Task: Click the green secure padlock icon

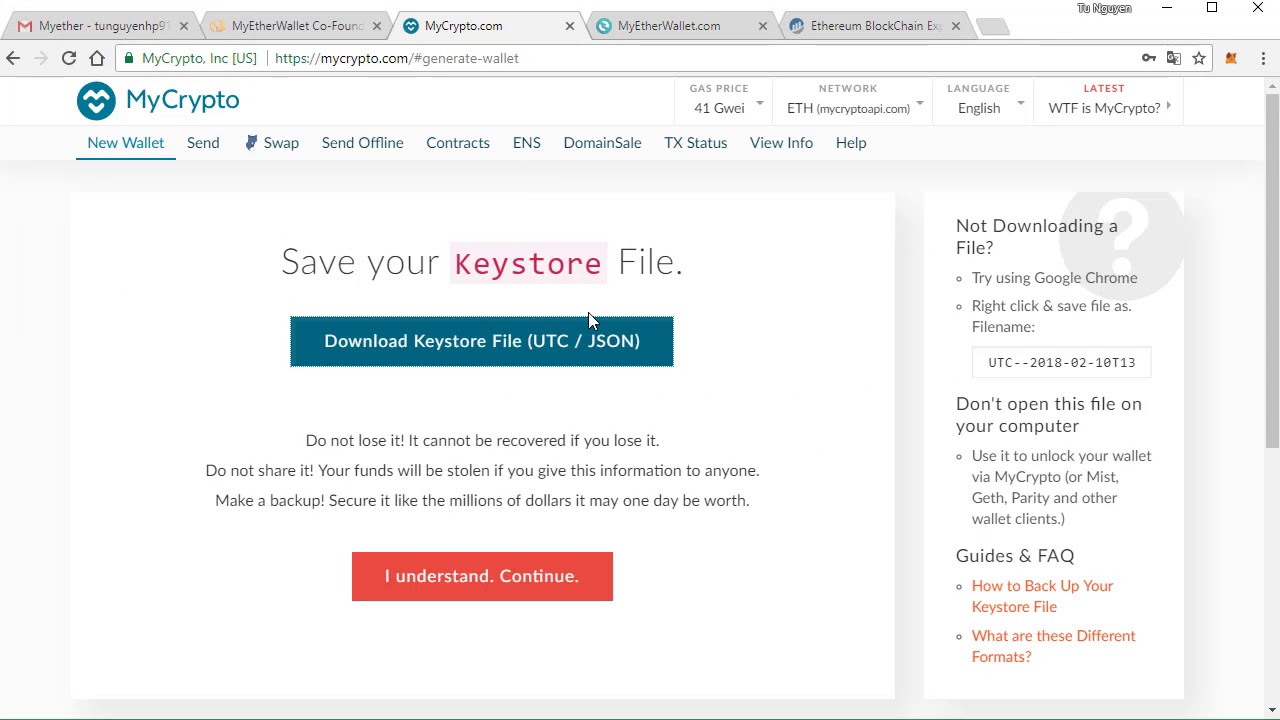Action: click(129, 58)
